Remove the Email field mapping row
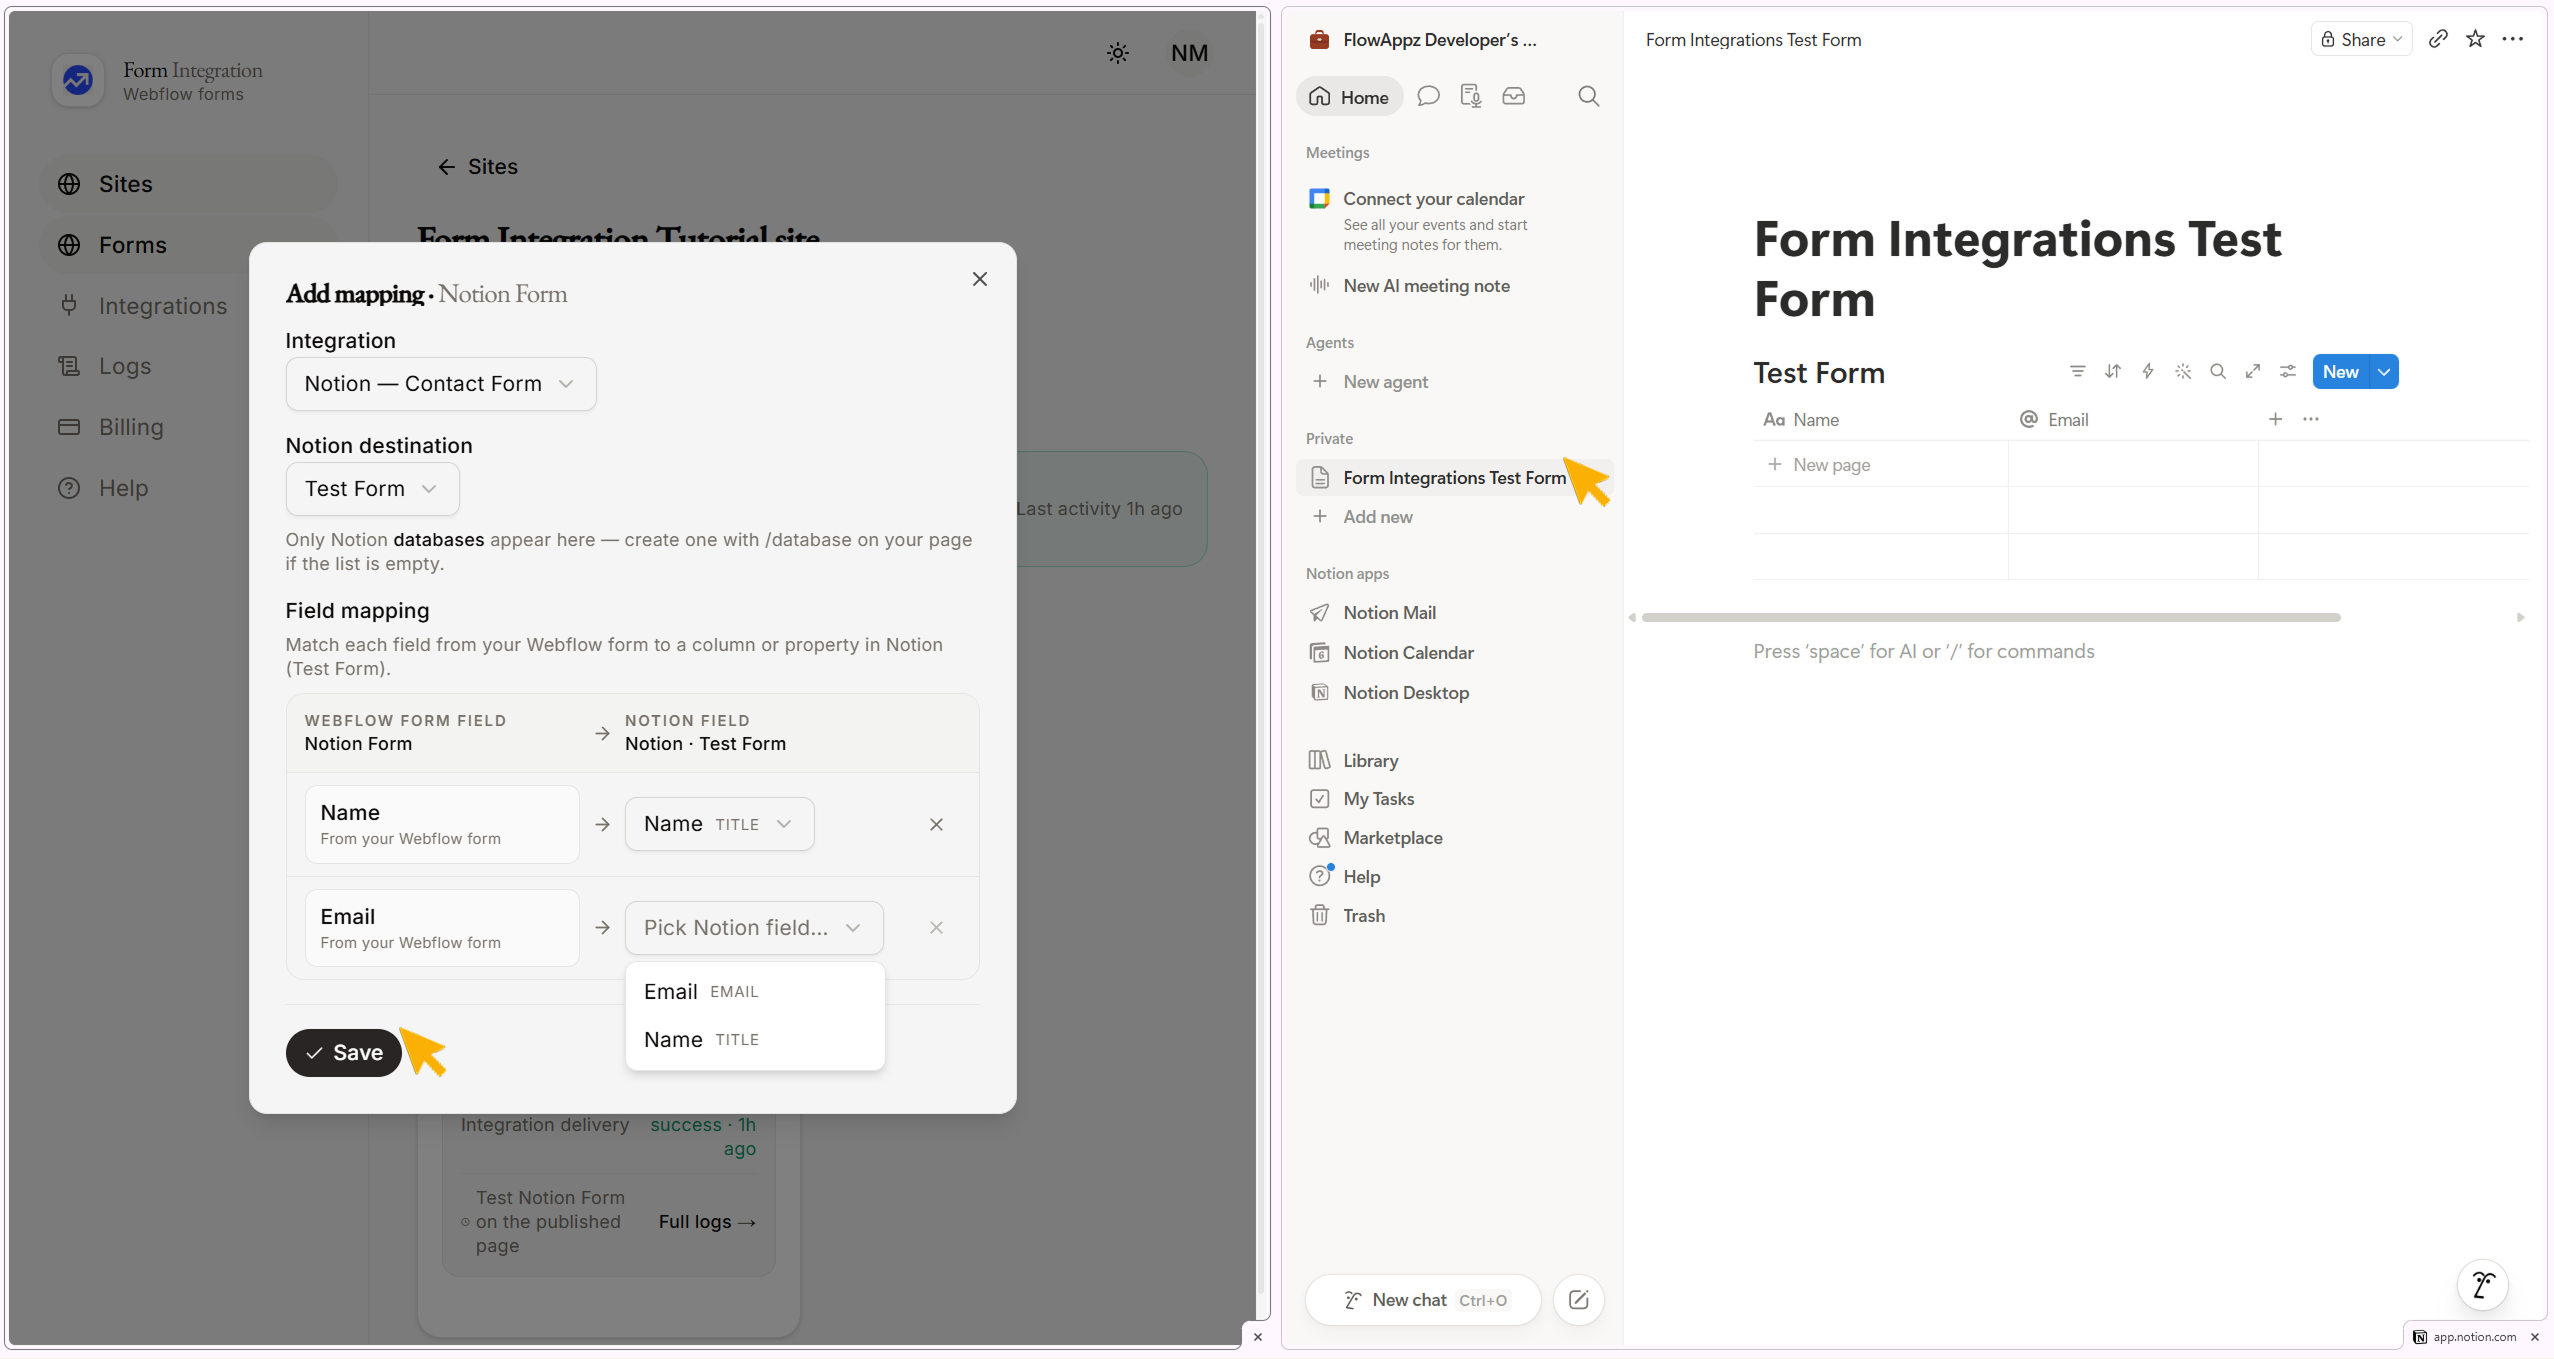The height and width of the screenshot is (1359, 2554). 936,928
